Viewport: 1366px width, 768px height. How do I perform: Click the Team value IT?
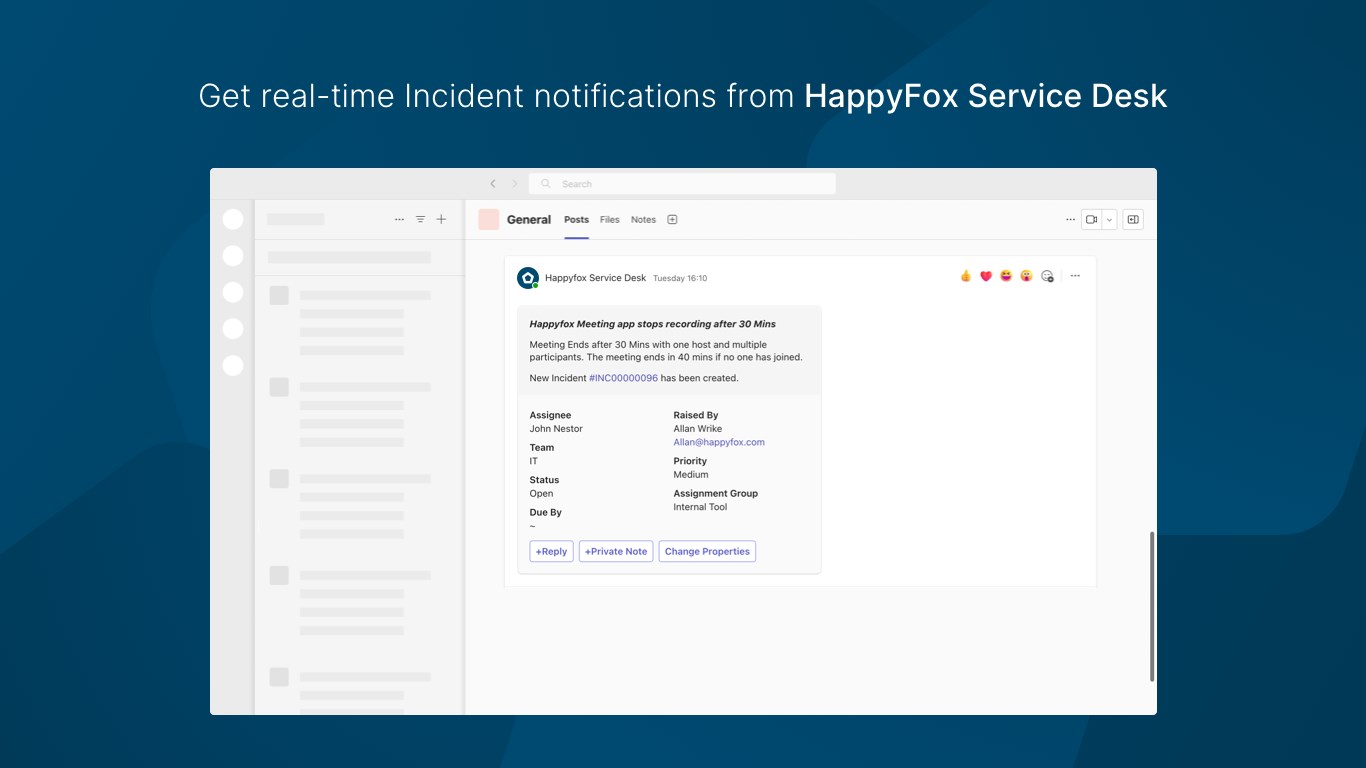tap(533, 461)
